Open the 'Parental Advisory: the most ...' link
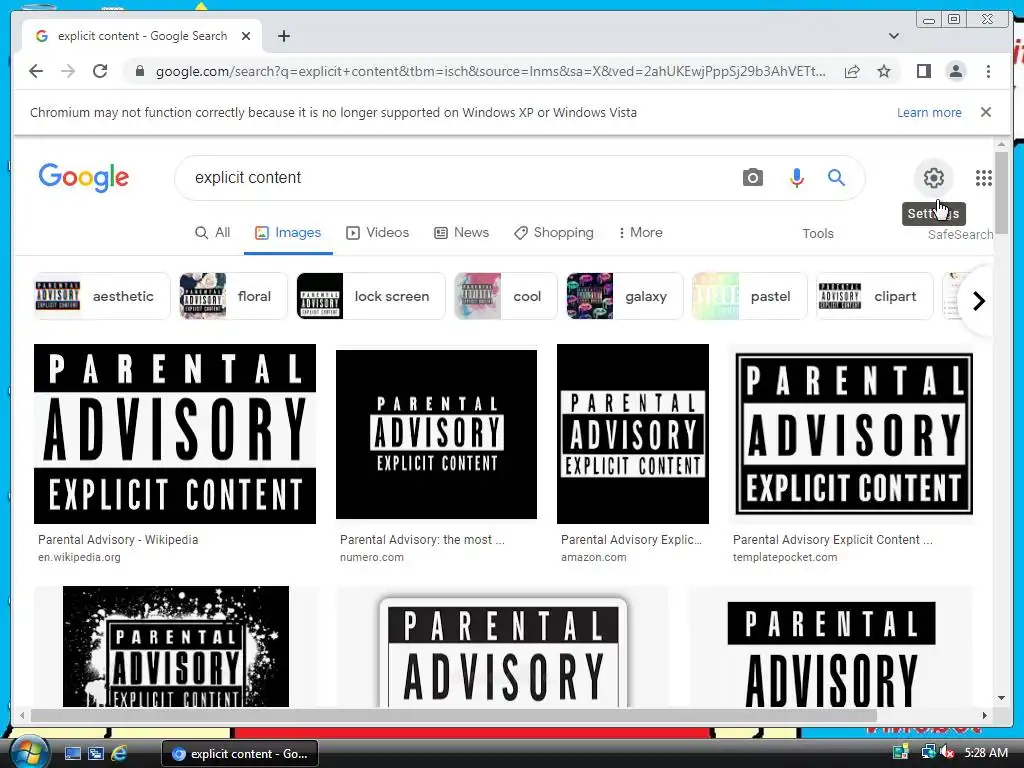The image size is (1024, 768). tap(422, 539)
